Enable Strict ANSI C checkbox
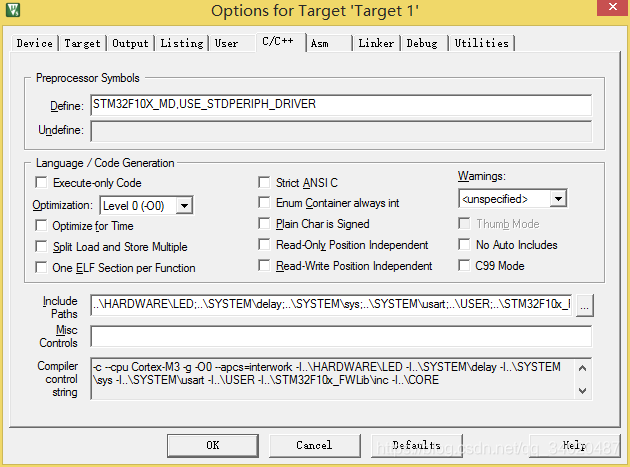 [266, 183]
